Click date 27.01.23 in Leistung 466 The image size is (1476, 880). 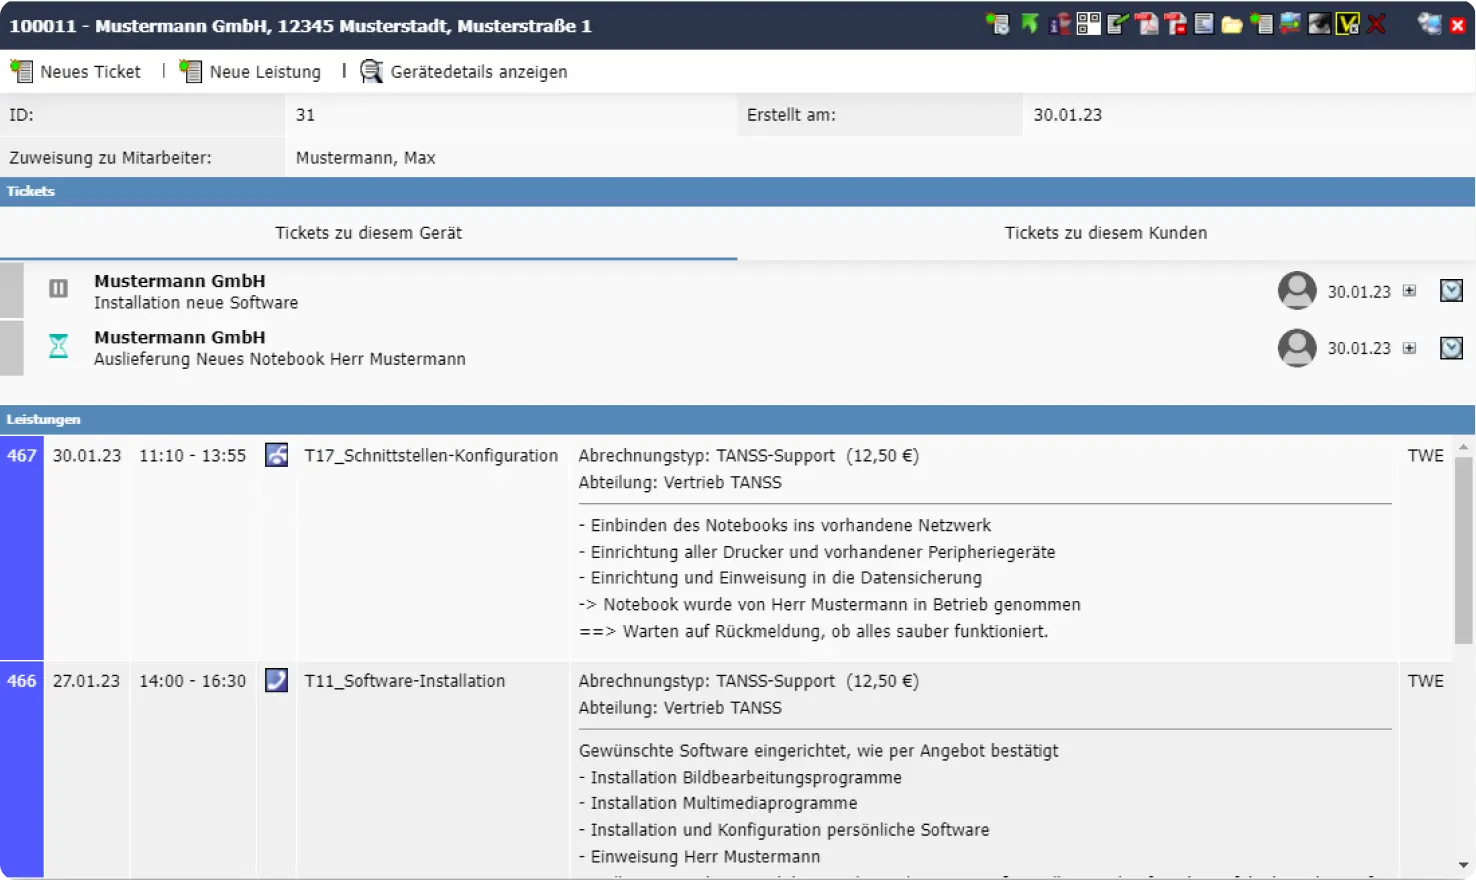(x=86, y=680)
